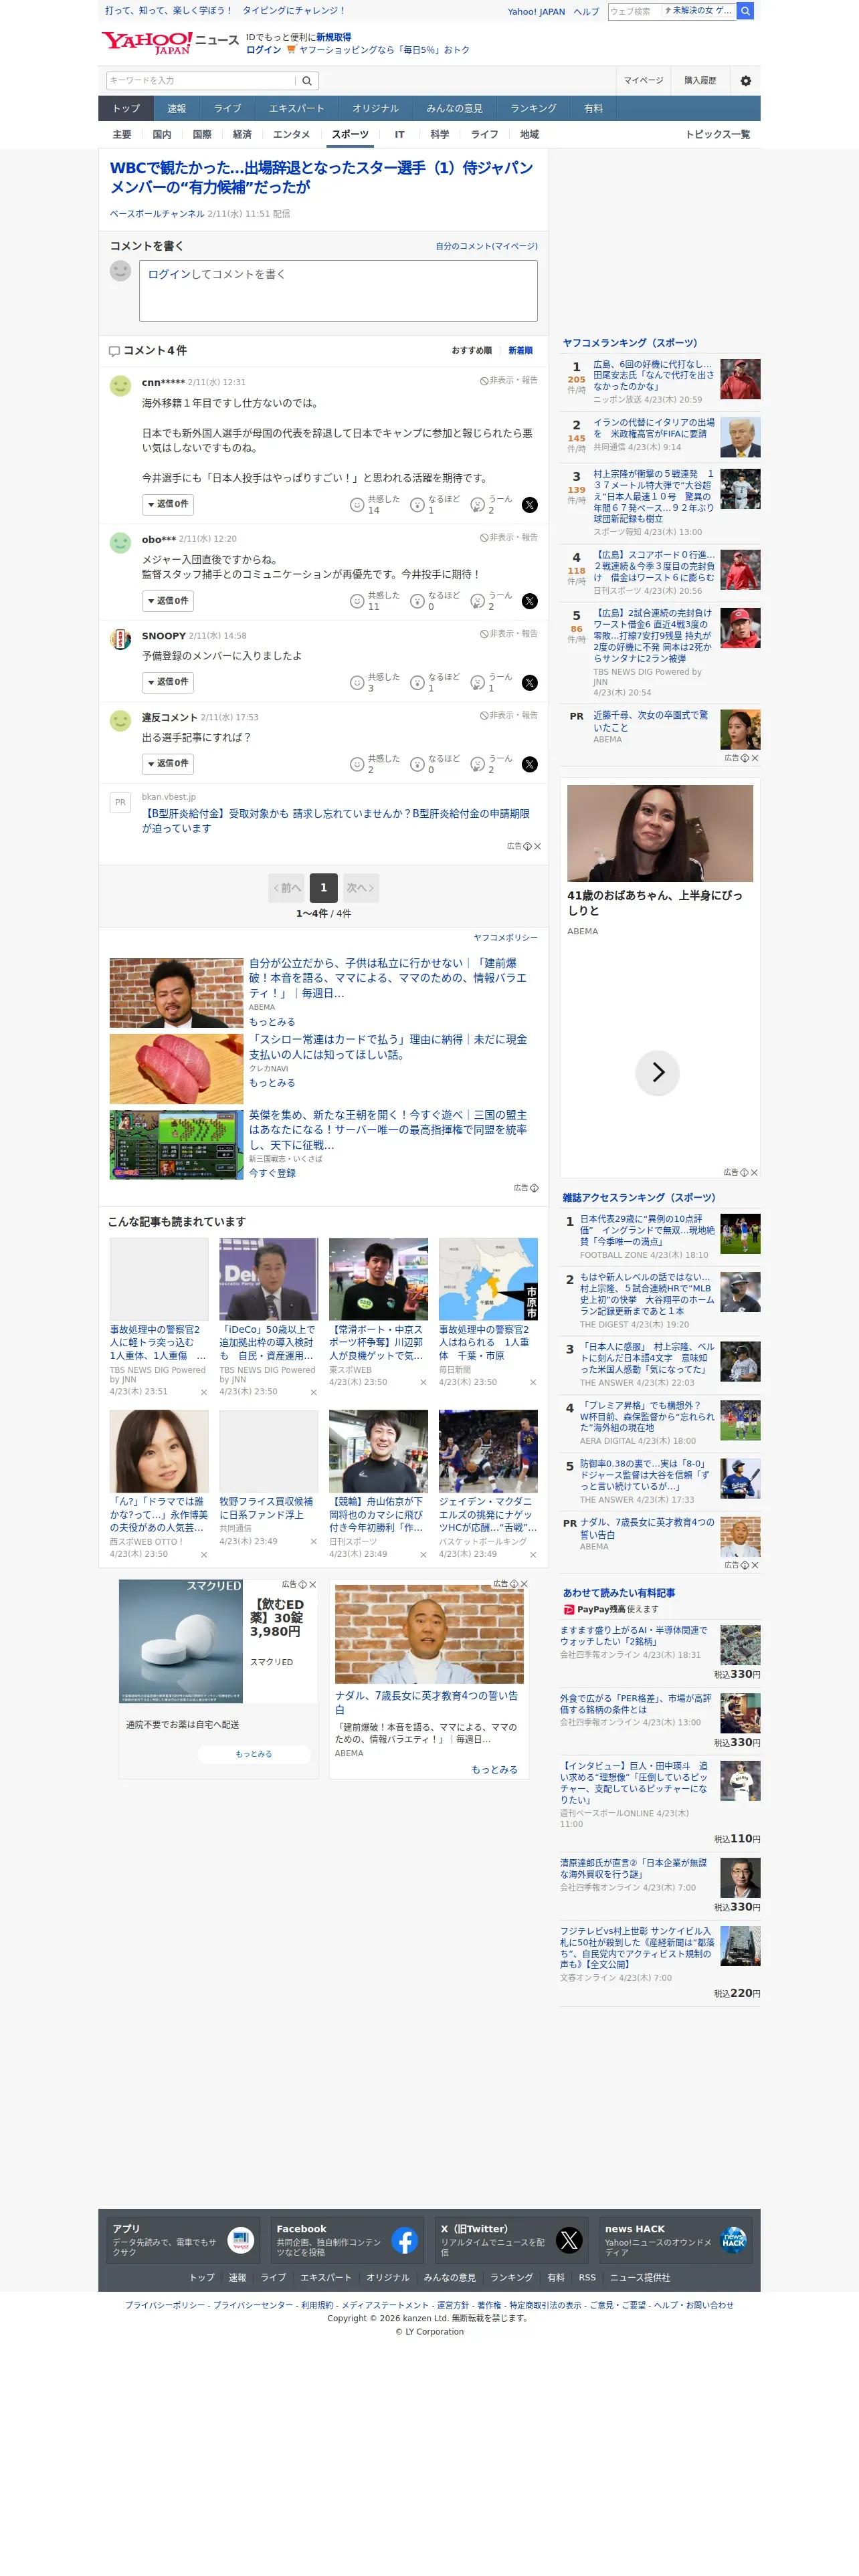
Task: Toggle 共感した on cnn***** comment
Action: pos(375,505)
